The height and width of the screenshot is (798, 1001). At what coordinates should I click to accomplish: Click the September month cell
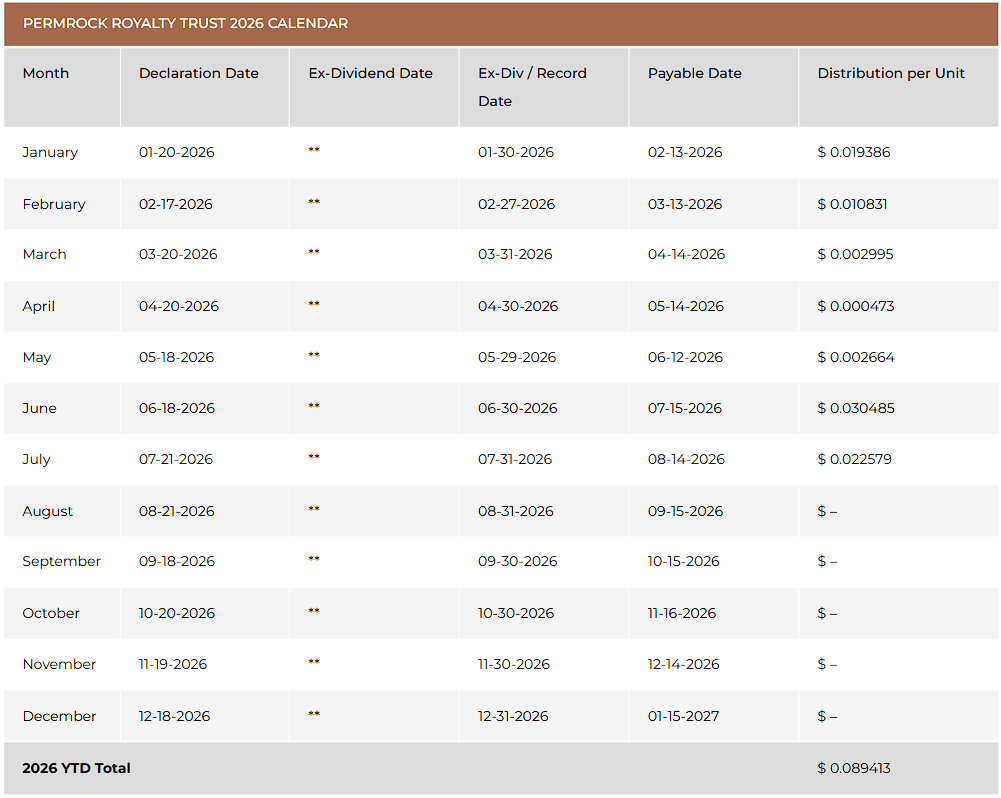[61, 562]
